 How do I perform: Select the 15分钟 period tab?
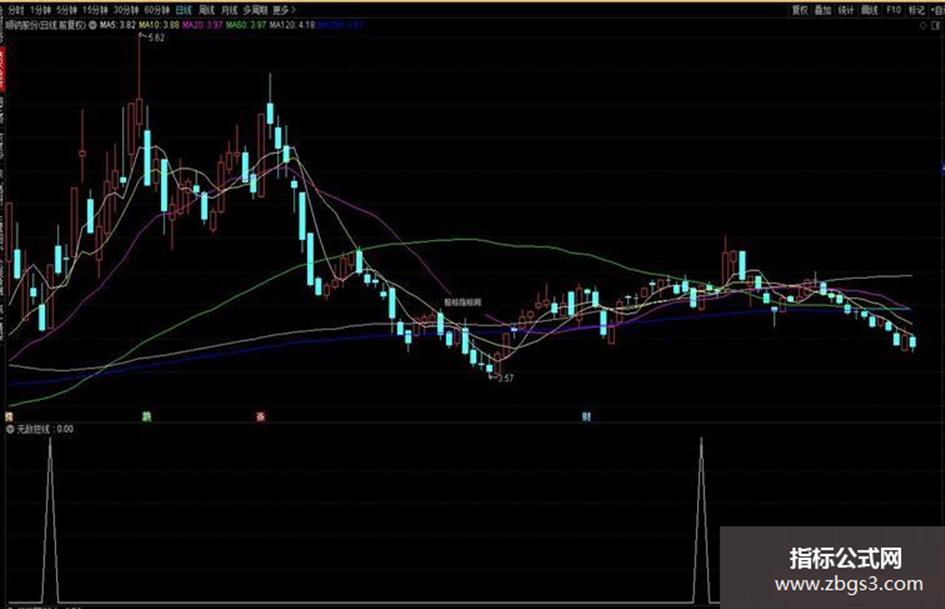tap(95, 10)
